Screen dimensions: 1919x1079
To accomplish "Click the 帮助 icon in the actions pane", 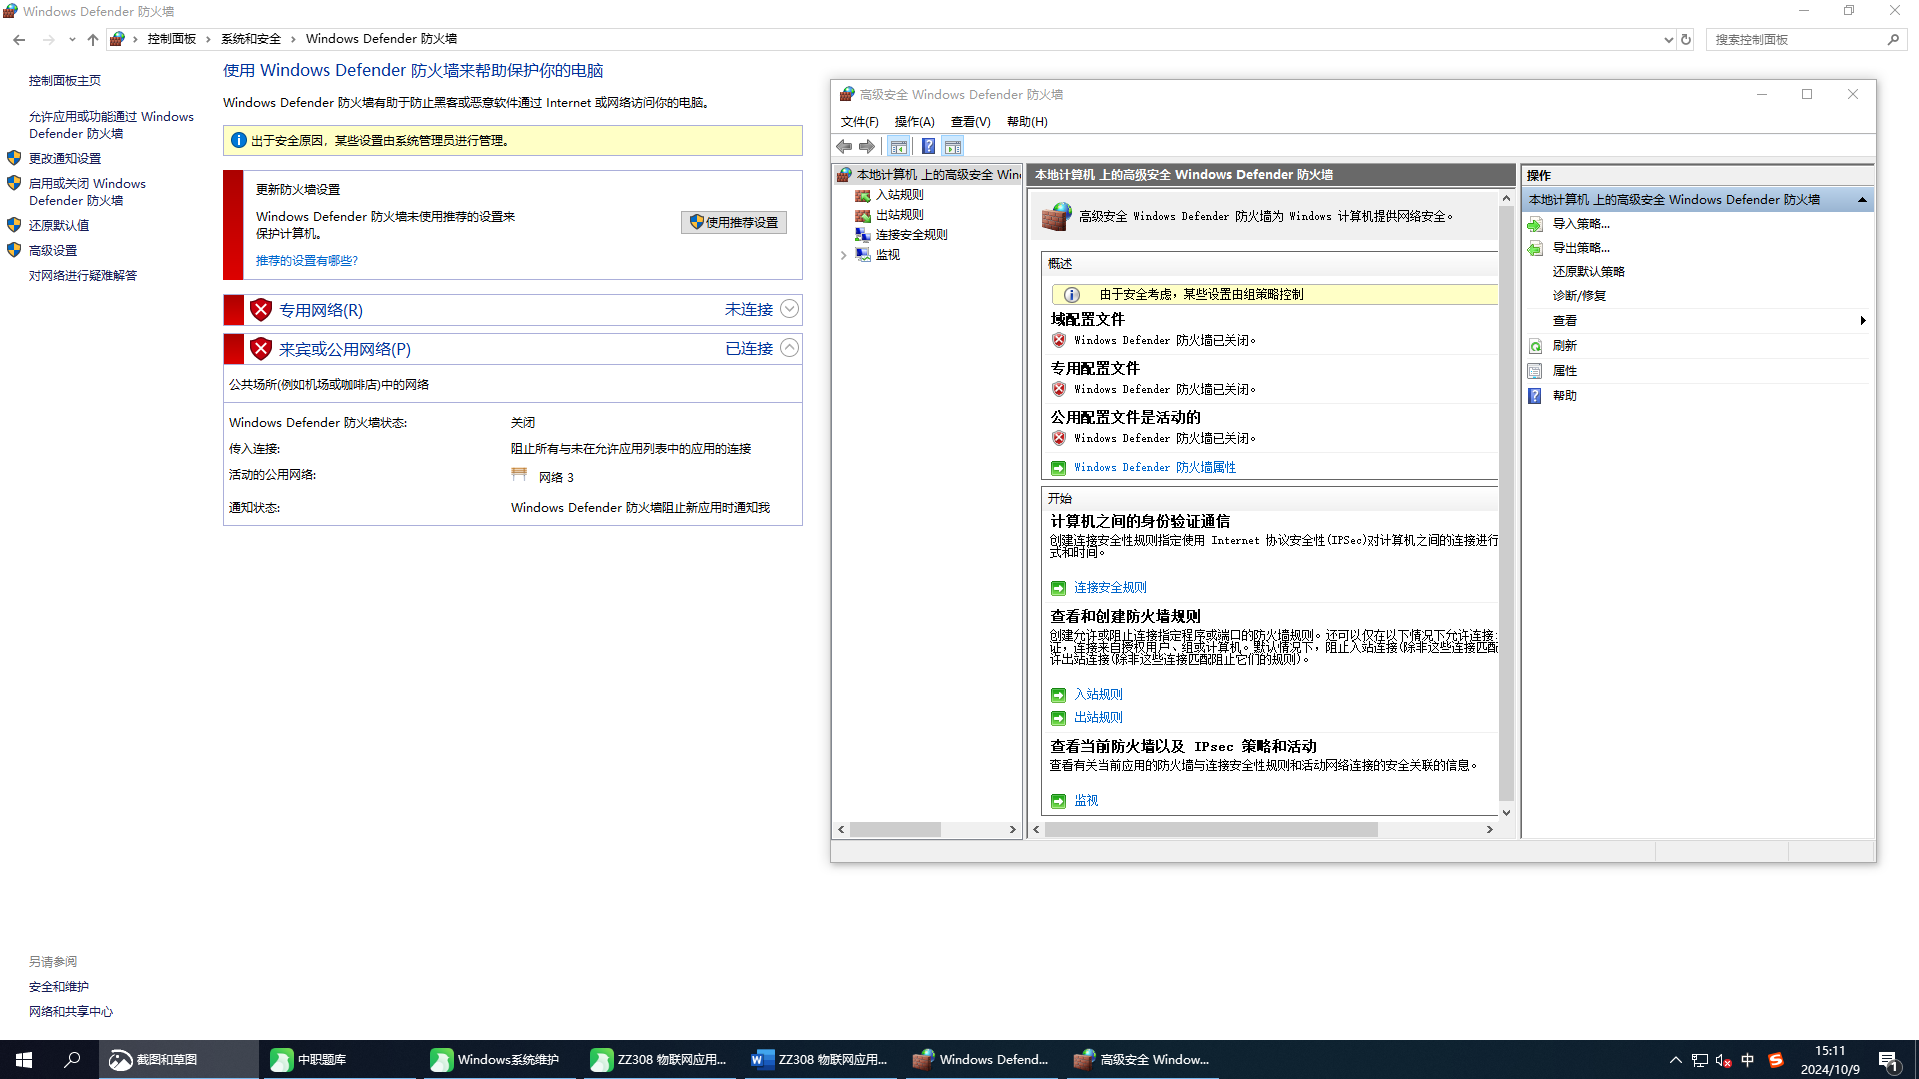I will tap(1535, 396).
